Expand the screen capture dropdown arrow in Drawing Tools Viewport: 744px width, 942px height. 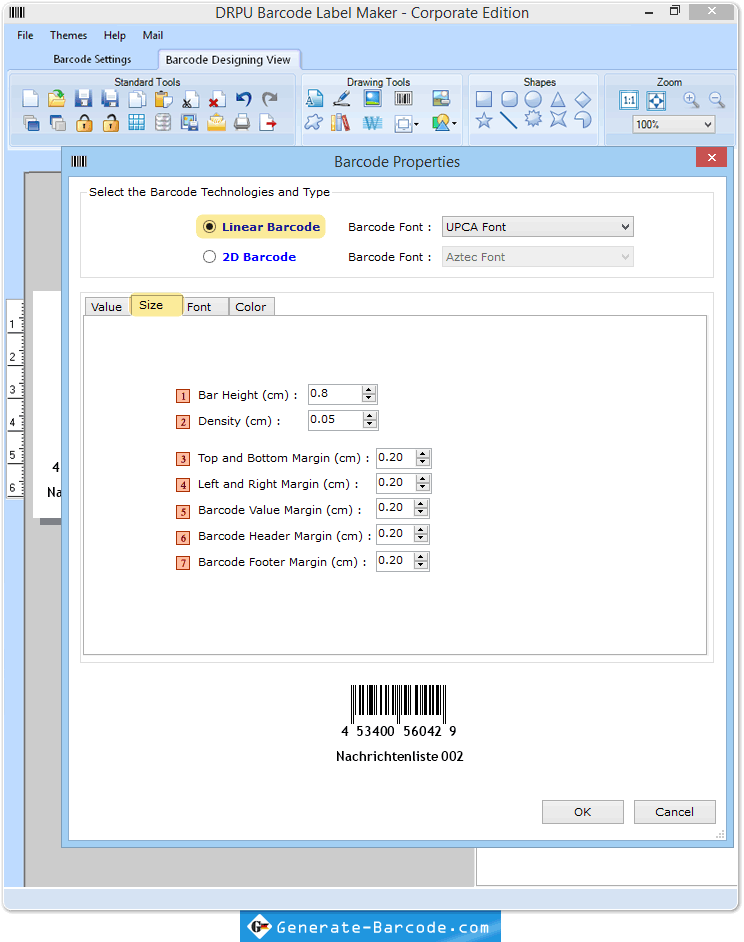(416, 124)
